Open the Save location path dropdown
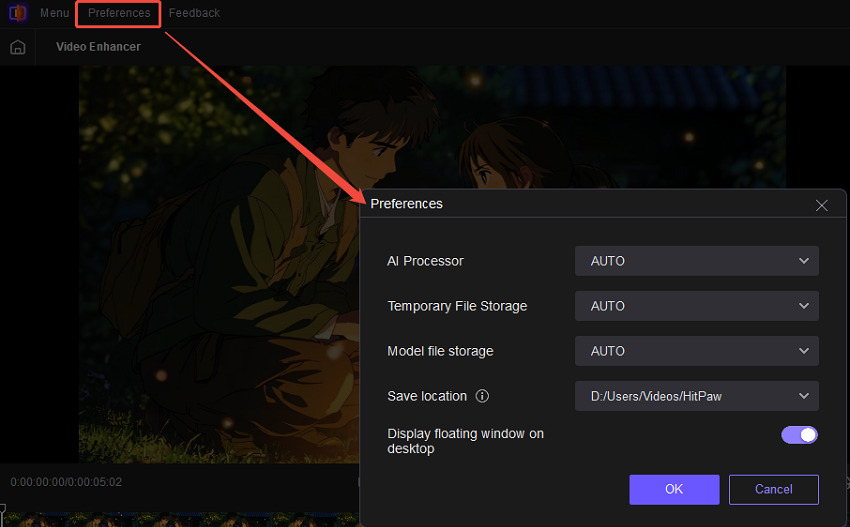Image resolution: width=850 pixels, height=527 pixels. (x=697, y=396)
